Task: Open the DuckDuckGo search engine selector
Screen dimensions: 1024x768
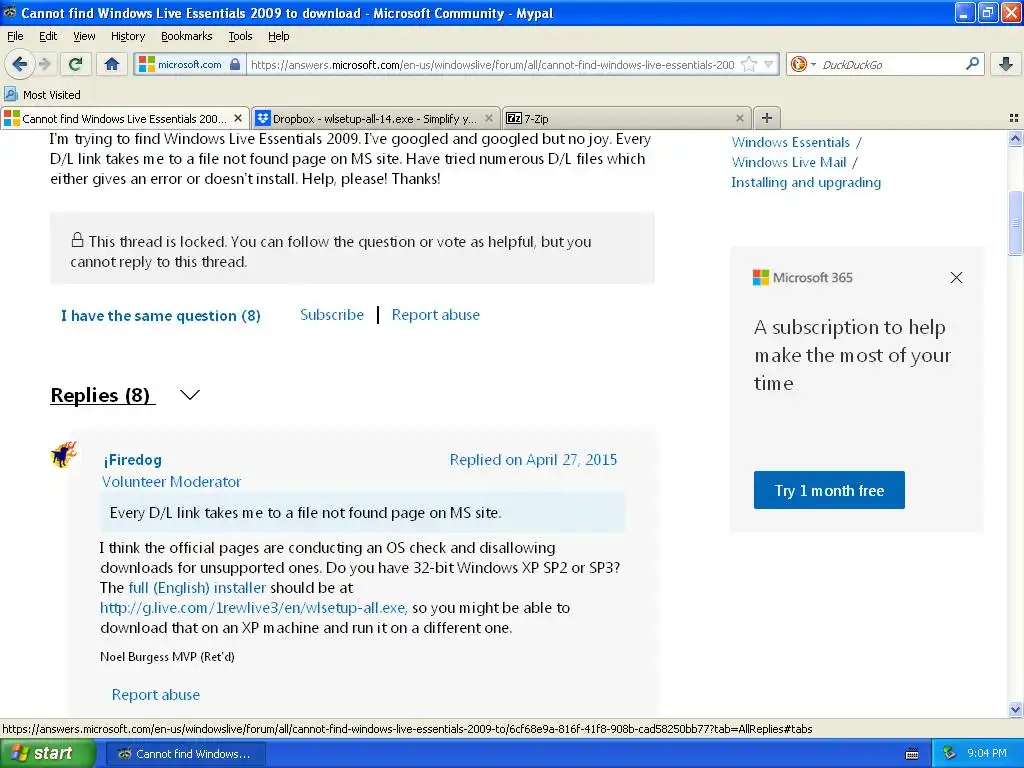Action: click(x=803, y=64)
